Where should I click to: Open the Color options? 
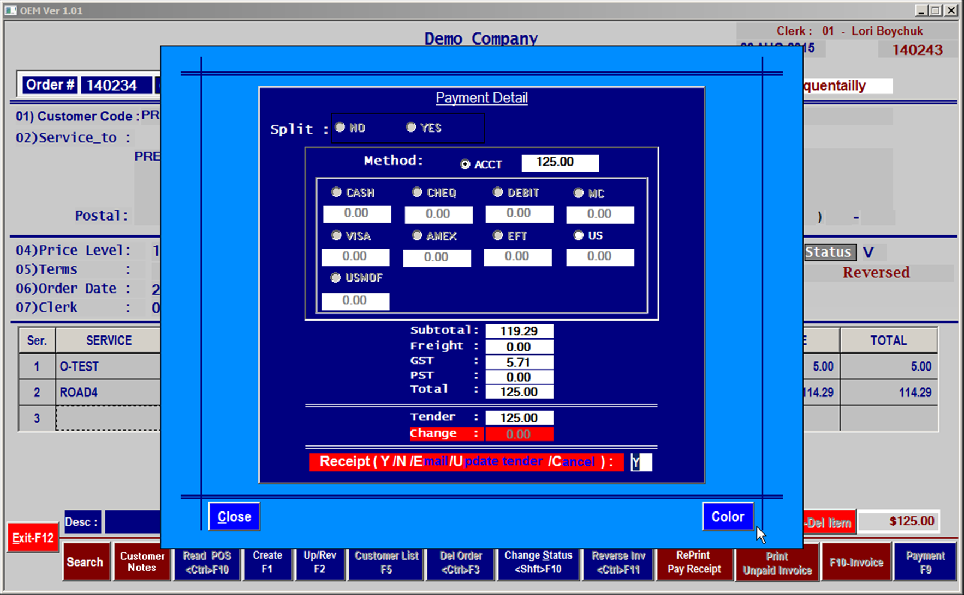(x=727, y=516)
